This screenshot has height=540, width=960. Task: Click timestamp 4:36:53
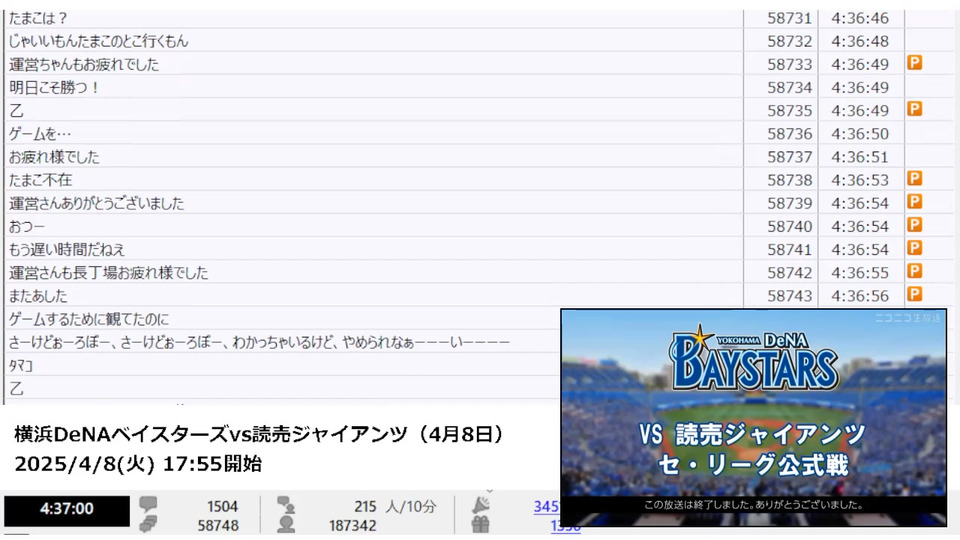click(860, 180)
